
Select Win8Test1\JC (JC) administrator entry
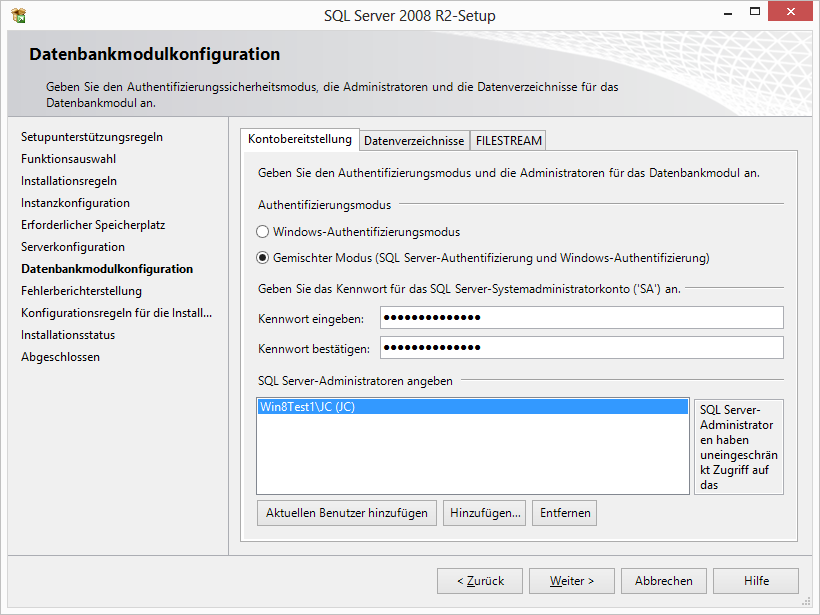473,406
